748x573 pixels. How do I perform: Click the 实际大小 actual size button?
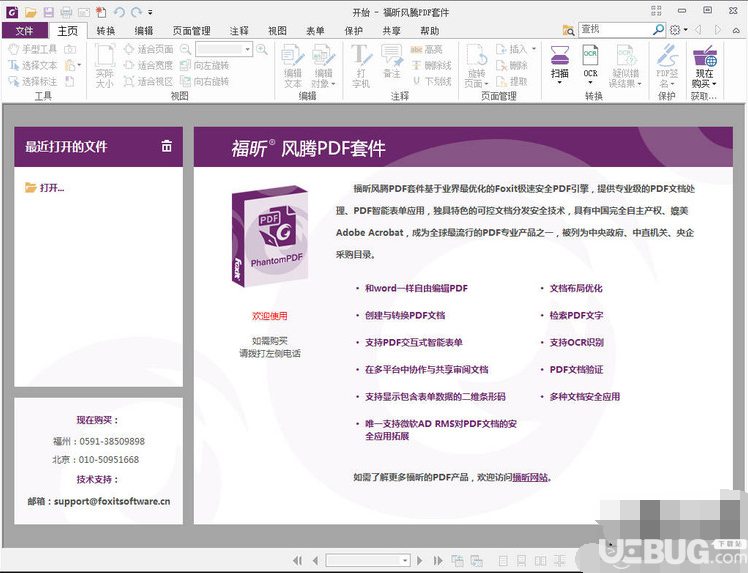(104, 66)
